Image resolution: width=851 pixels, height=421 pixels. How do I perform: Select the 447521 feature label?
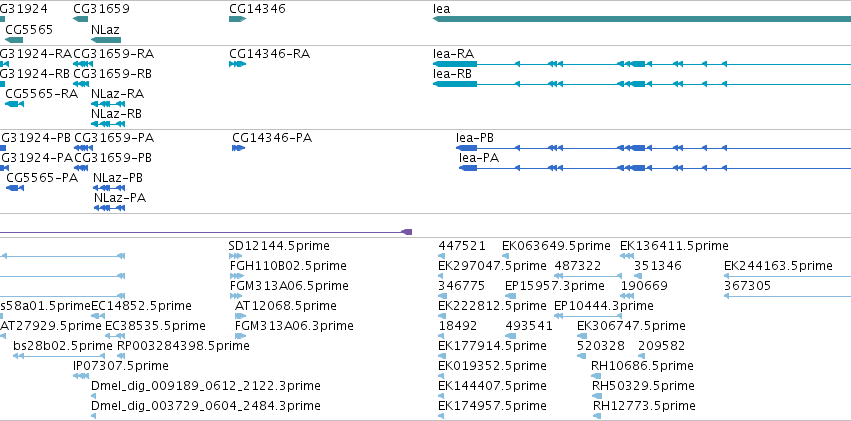point(462,246)
